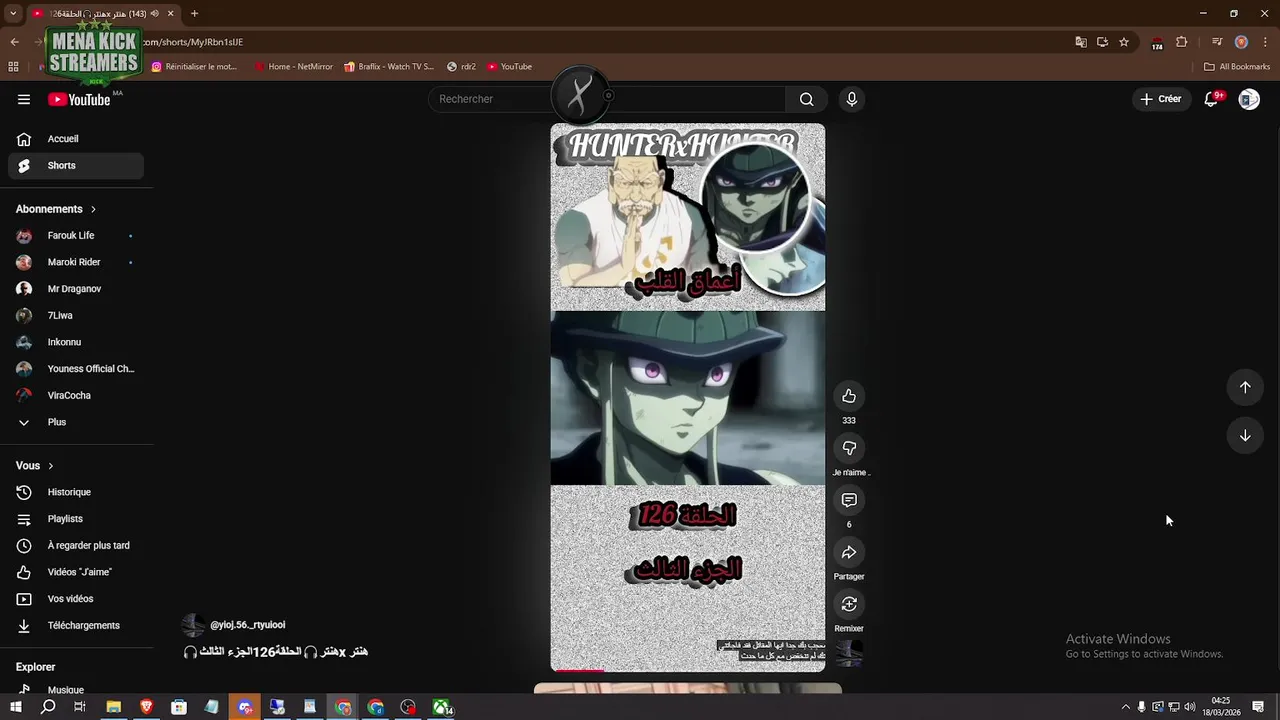The height and width of the screenshot is (720, 1280).
Task: Open the sound thumbnail below Remixer
Action: pos(849,653)
